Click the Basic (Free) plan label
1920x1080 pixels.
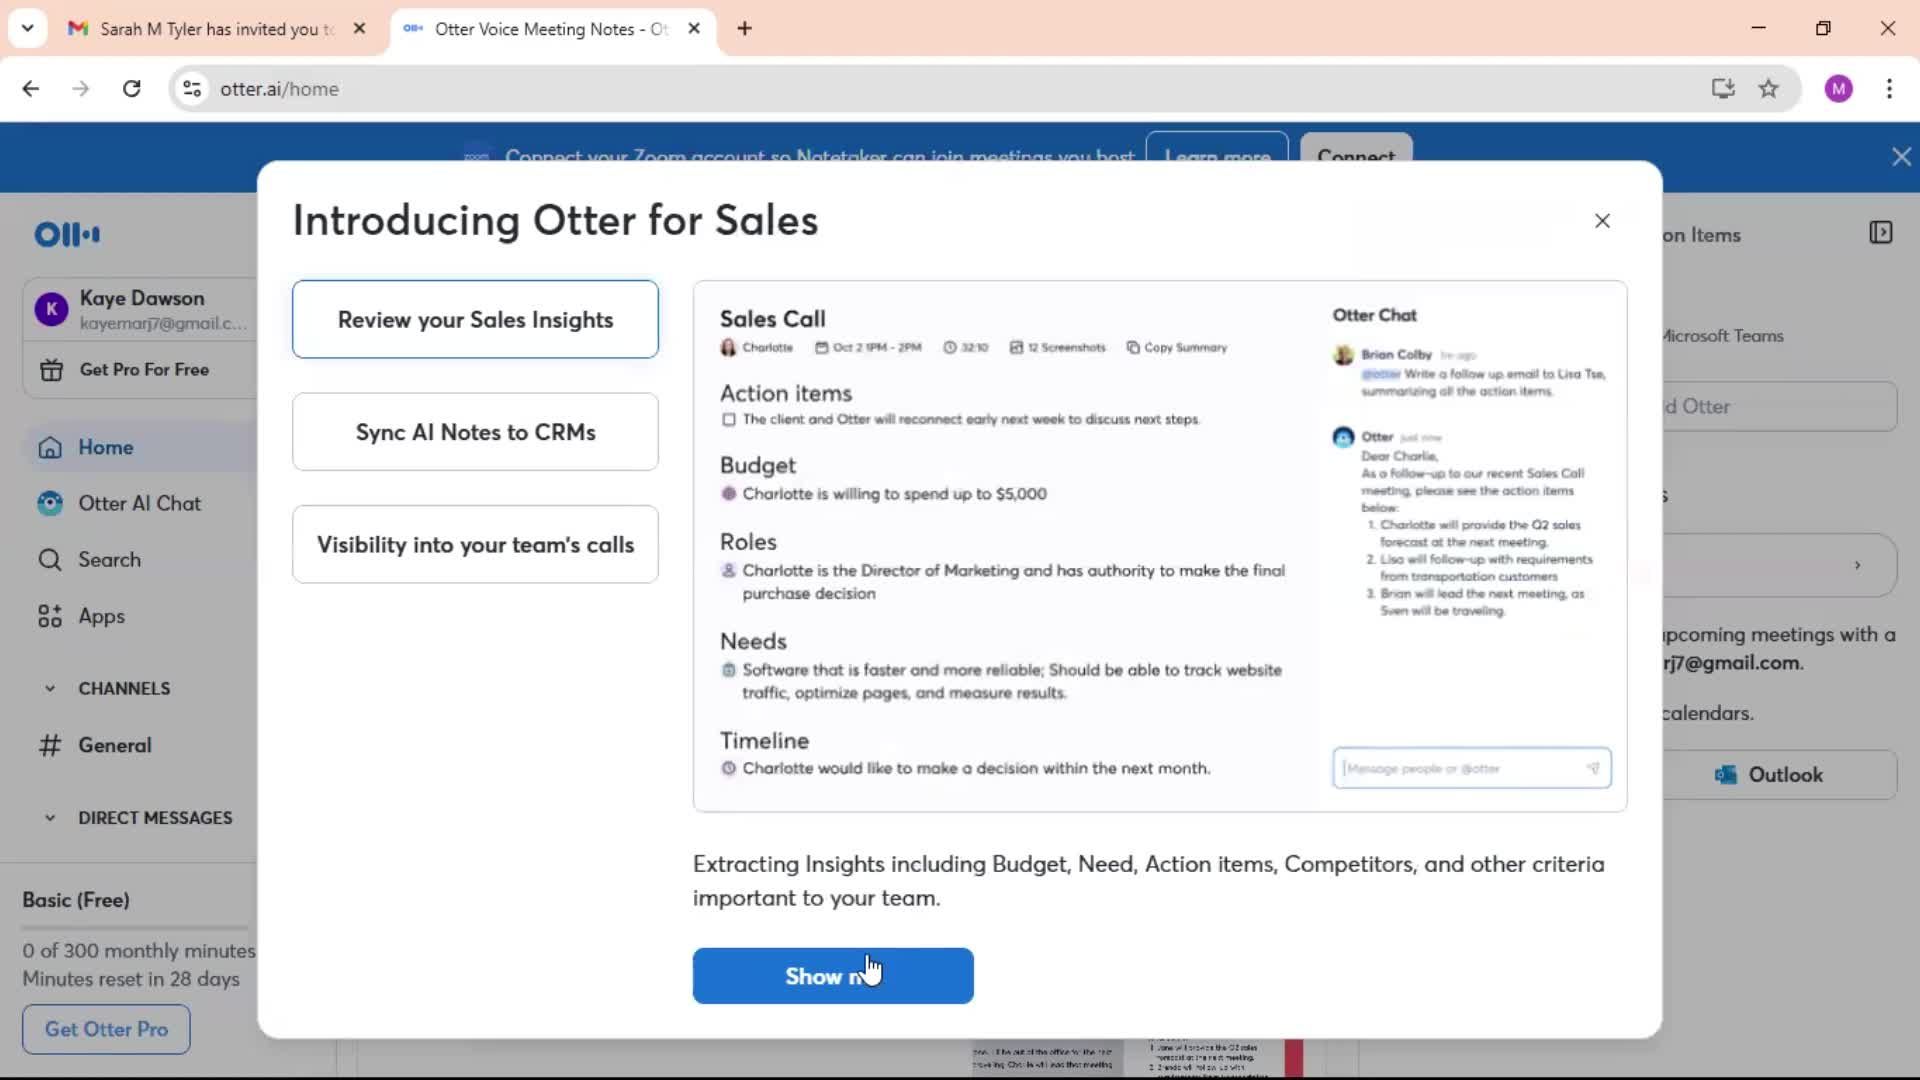[x=76, y=900]
